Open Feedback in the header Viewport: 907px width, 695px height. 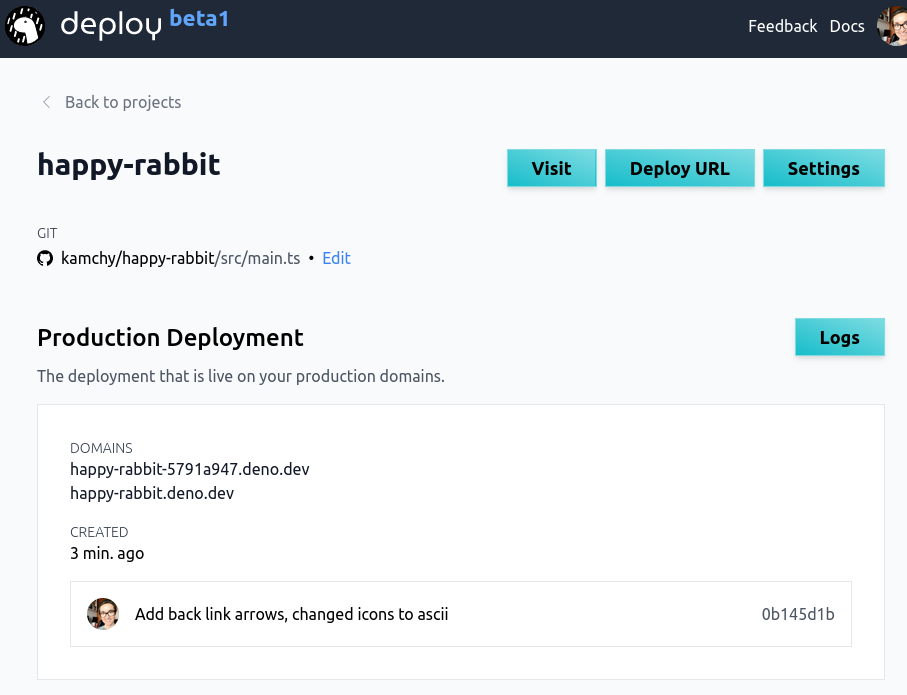point(782,26)
